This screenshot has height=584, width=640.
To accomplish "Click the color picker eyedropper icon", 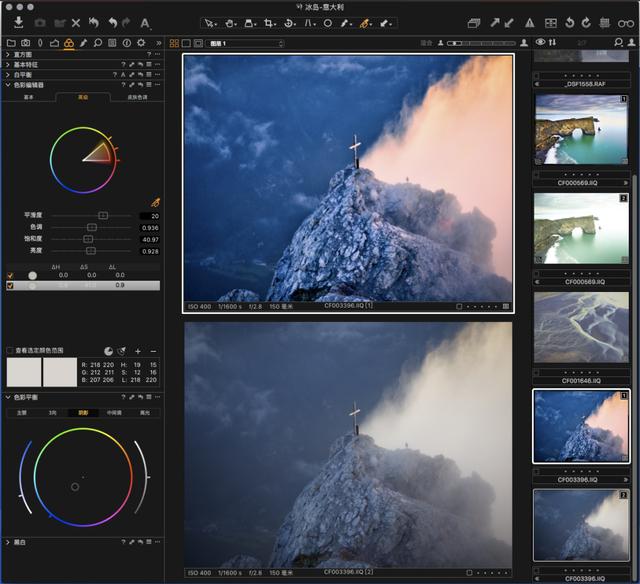I will pyautogui.click(x=155, y=202).
